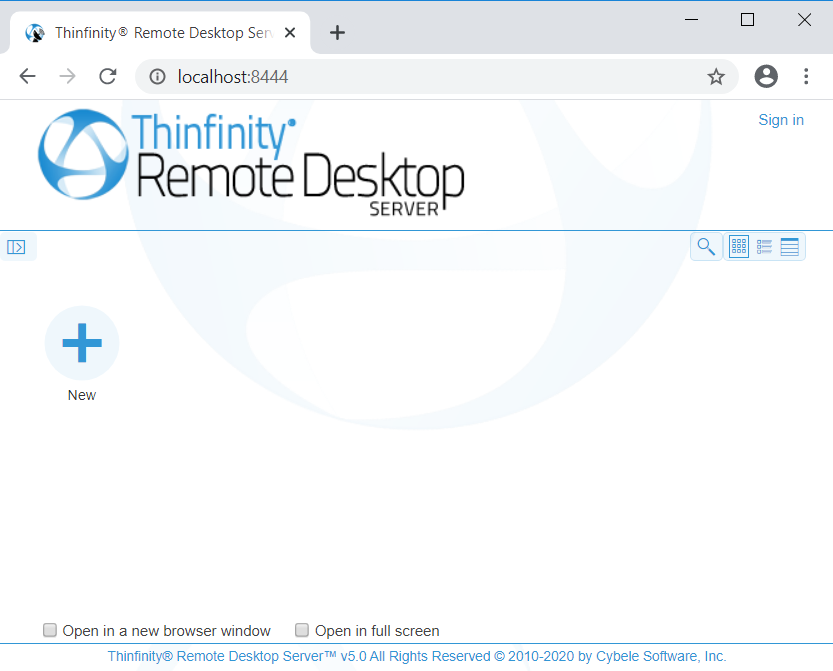Open a new browser tab
Viewport: 833px width, 671px height.
337,33
